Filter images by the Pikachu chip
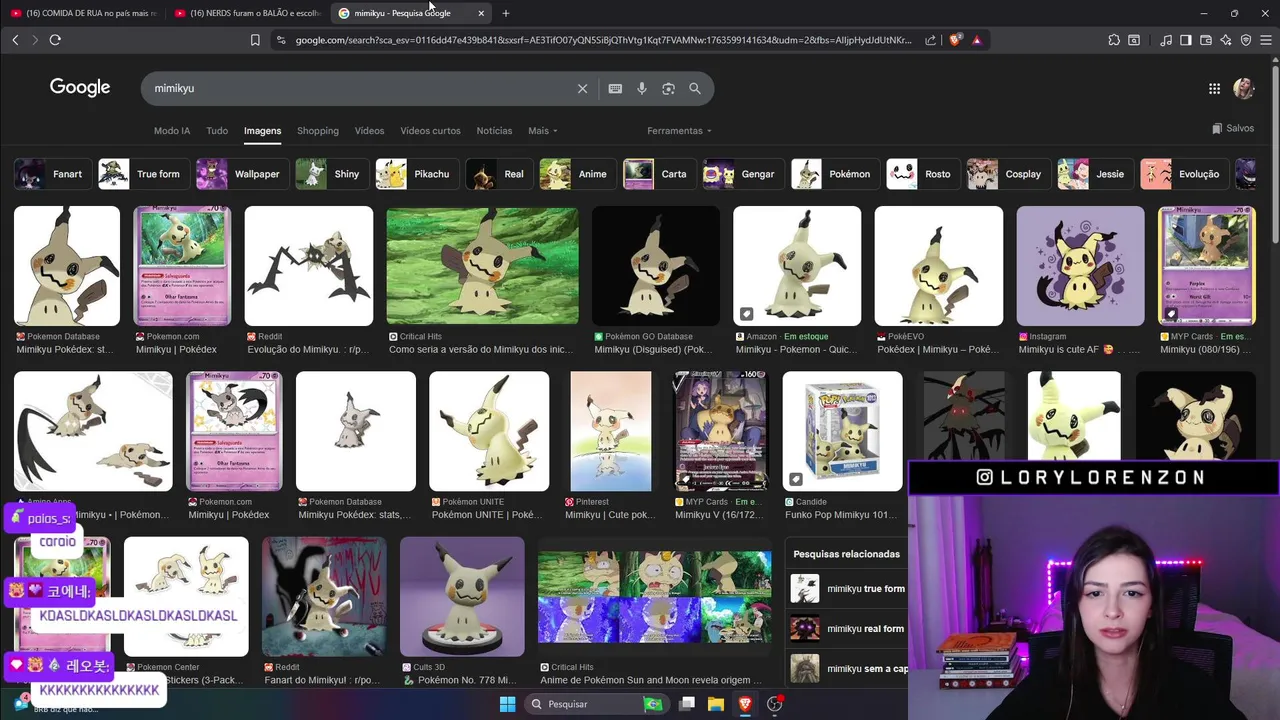 point(415,174)
